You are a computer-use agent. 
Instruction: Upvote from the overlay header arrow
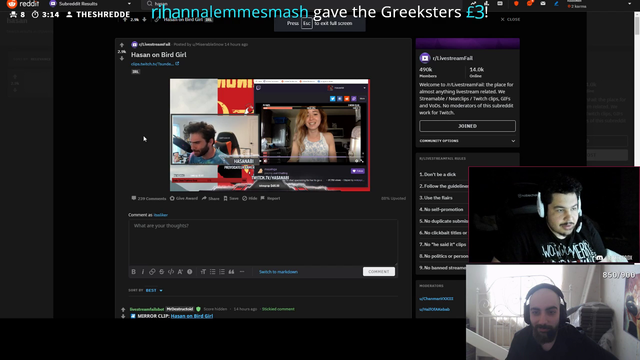[x=125, y=20]
